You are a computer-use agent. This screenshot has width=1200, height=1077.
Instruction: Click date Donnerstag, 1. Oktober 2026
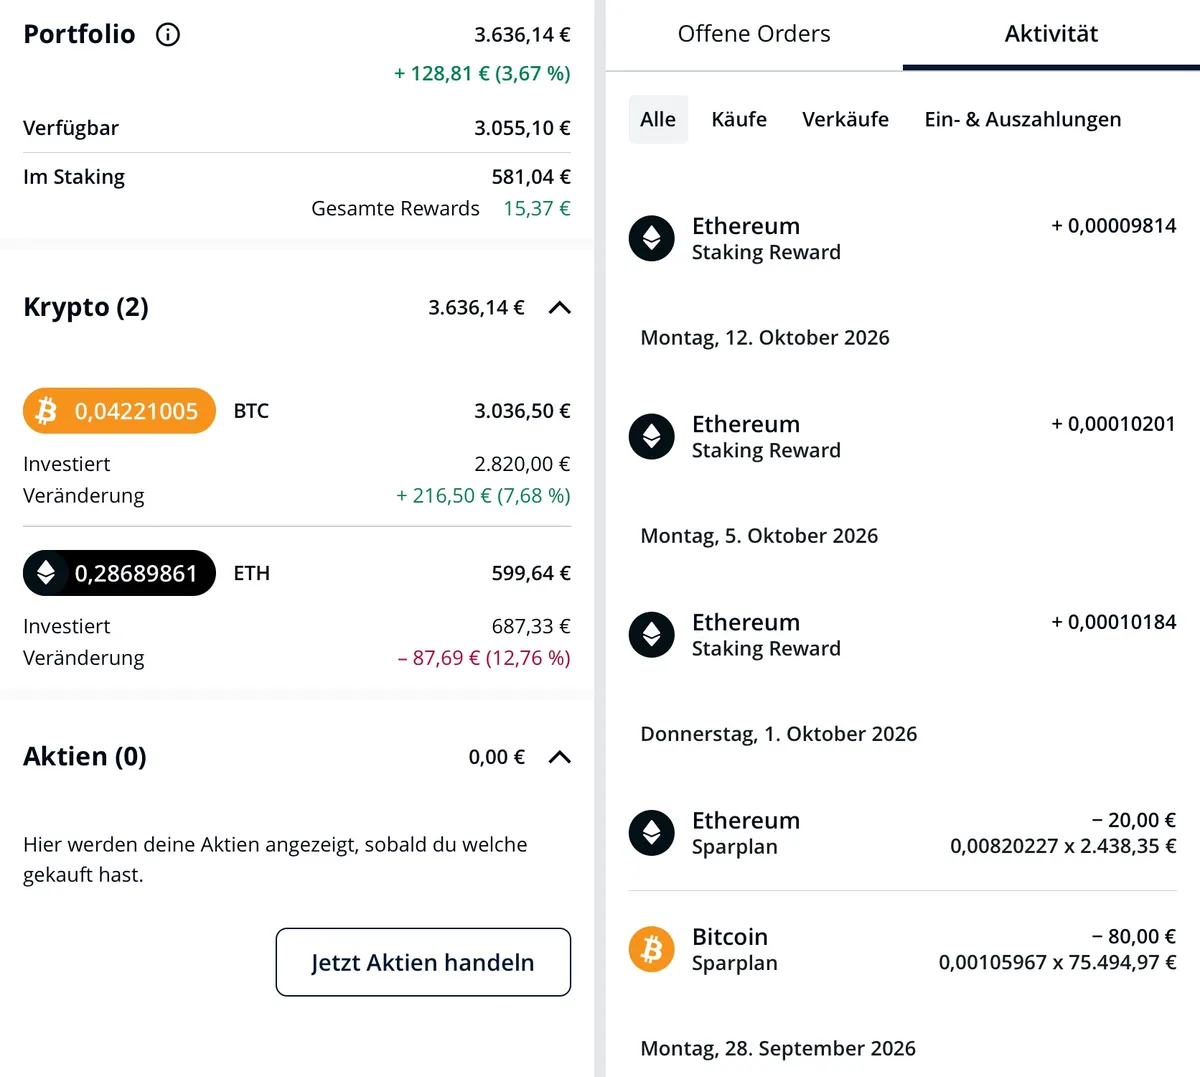coord(779,734)
